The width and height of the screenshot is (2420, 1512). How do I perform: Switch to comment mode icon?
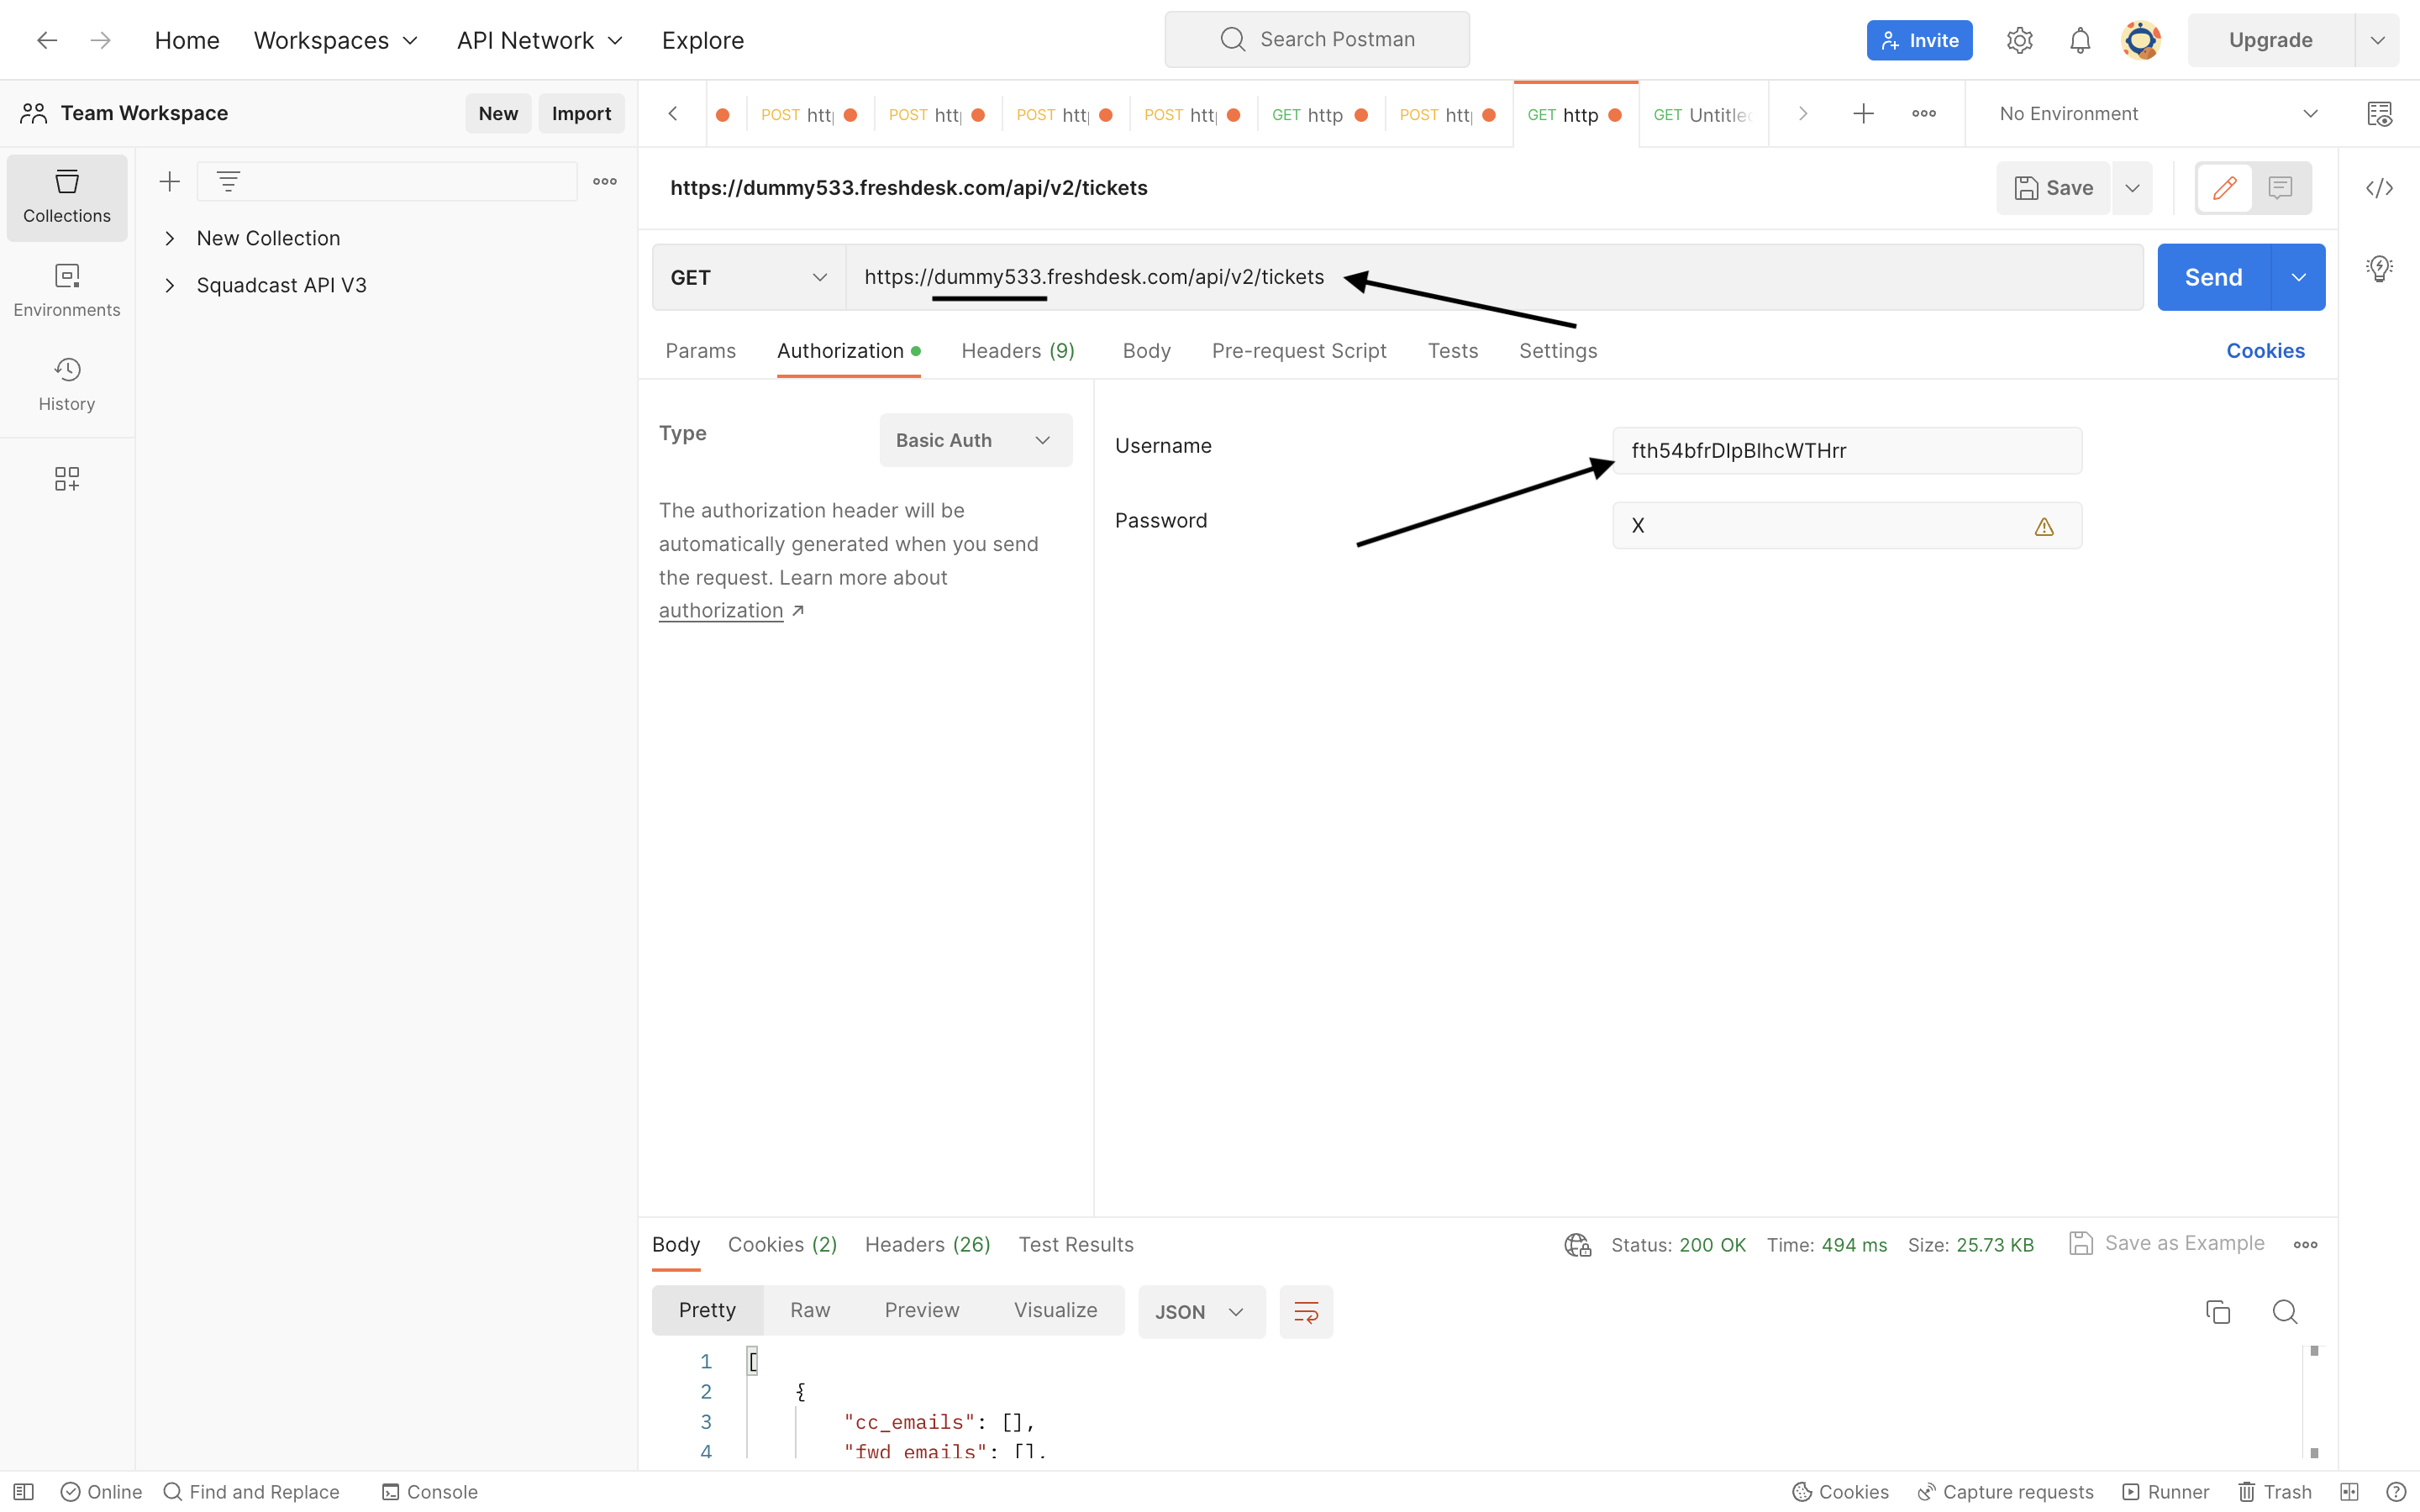[x=2280, y=188]
